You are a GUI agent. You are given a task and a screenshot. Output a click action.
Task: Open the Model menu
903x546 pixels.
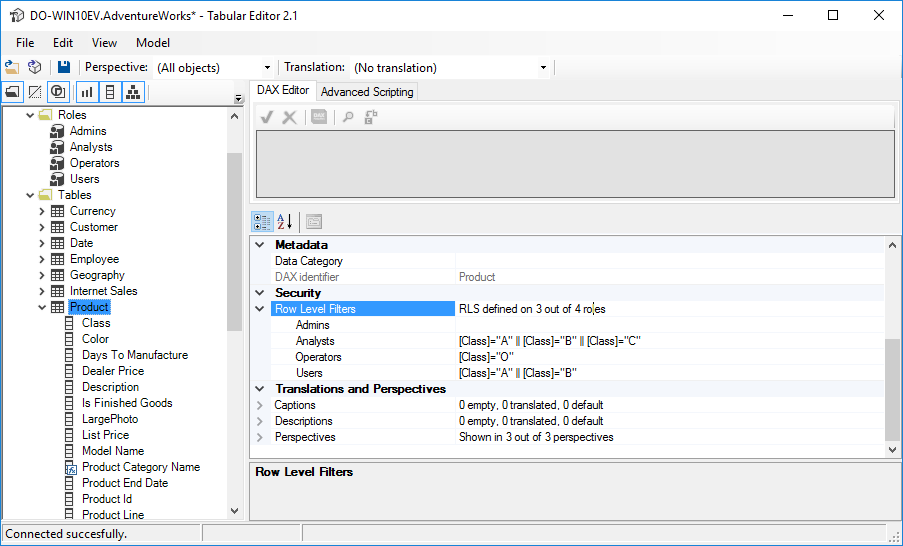click(x=153, y=43)
